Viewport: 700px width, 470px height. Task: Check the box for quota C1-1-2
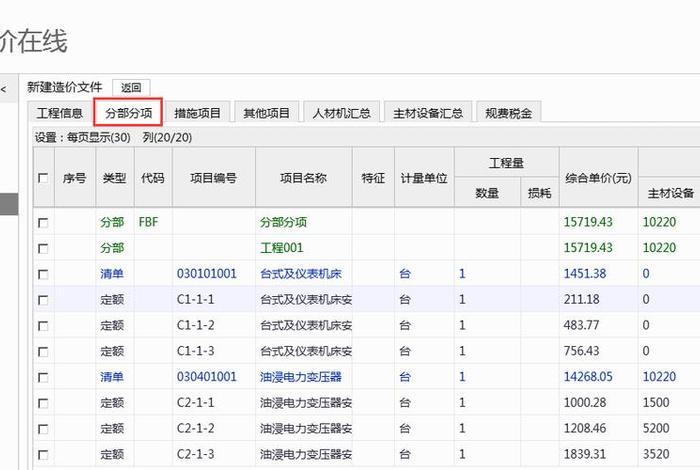point(43,326)
